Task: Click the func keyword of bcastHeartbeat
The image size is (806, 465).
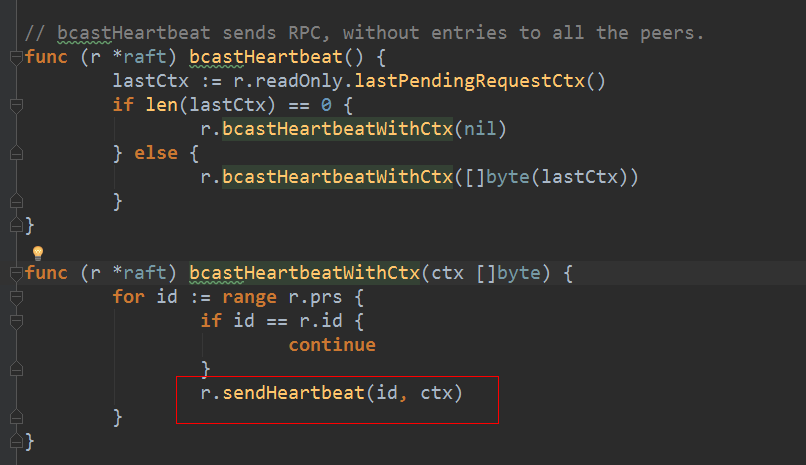Action: 46,57
